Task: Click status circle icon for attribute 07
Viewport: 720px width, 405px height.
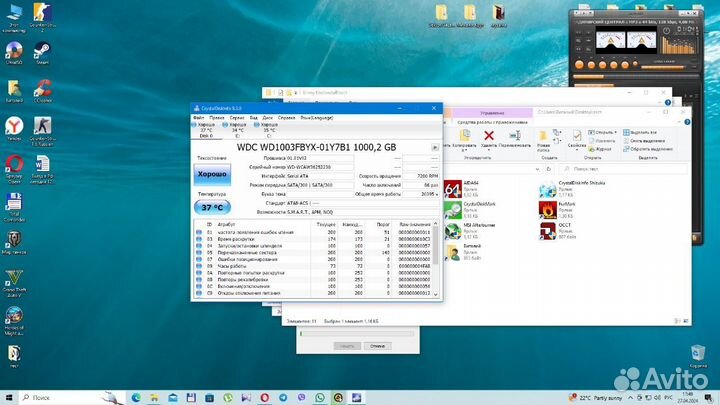Action: click(x=199, y=259)
